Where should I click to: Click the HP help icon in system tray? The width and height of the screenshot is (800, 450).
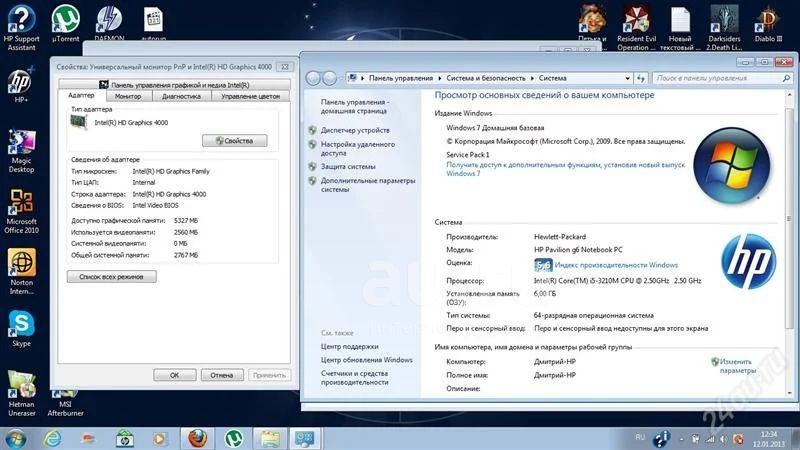point(661,438)
